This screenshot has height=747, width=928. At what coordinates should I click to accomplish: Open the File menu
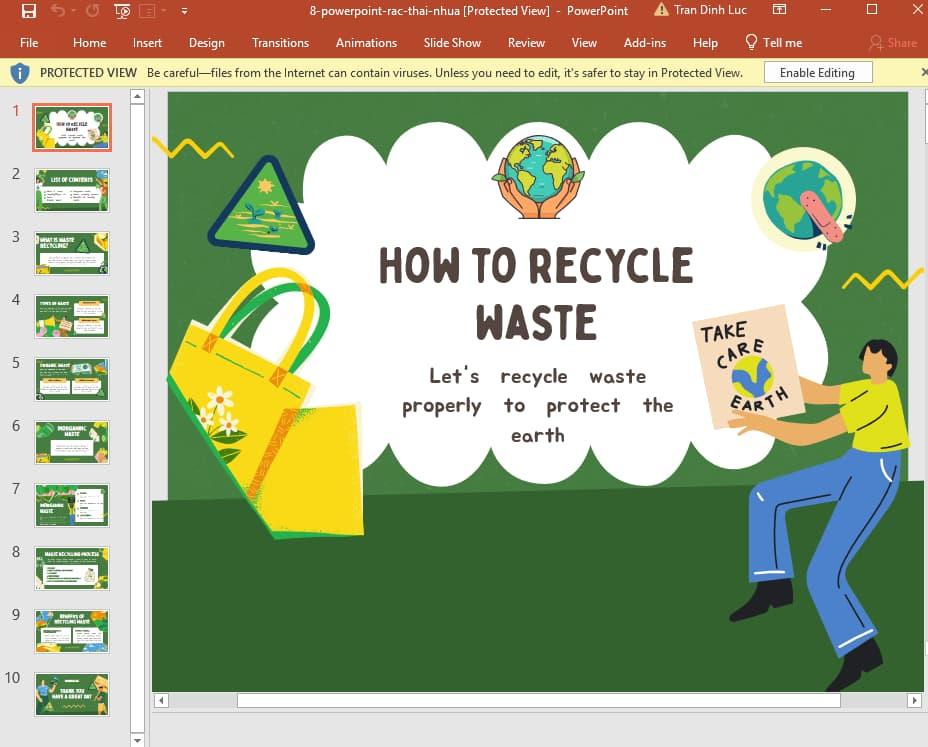pos(28,42)
